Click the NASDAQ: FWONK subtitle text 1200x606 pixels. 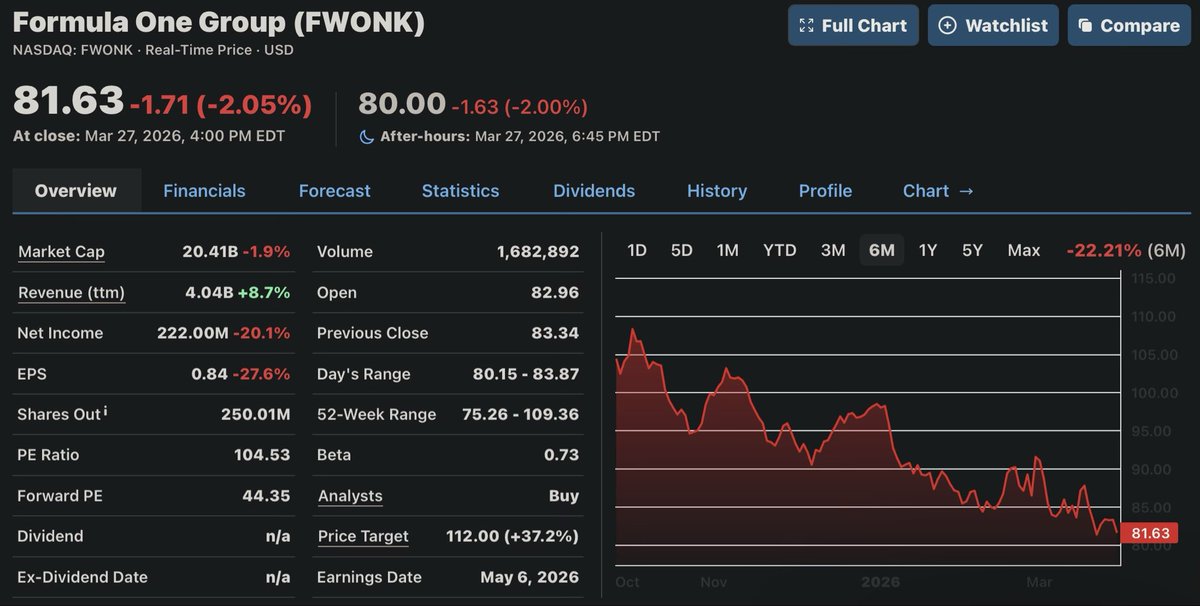(x=75, y=50)
